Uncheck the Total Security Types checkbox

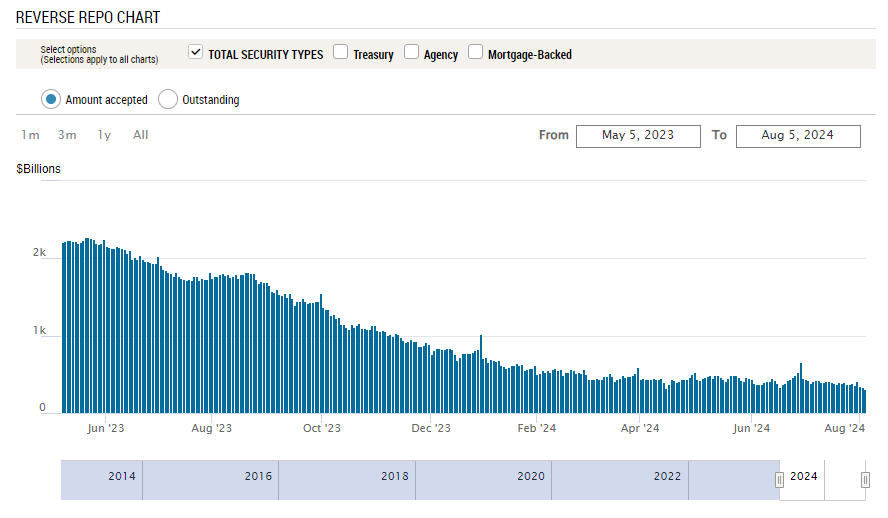(x=195, y=52)
